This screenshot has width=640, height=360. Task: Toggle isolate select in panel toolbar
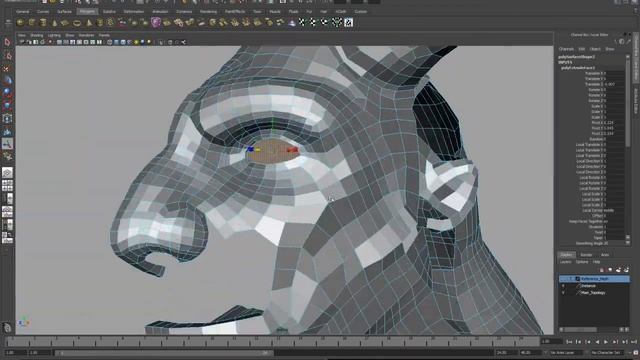pyautogui.click(x=161, y=42)
